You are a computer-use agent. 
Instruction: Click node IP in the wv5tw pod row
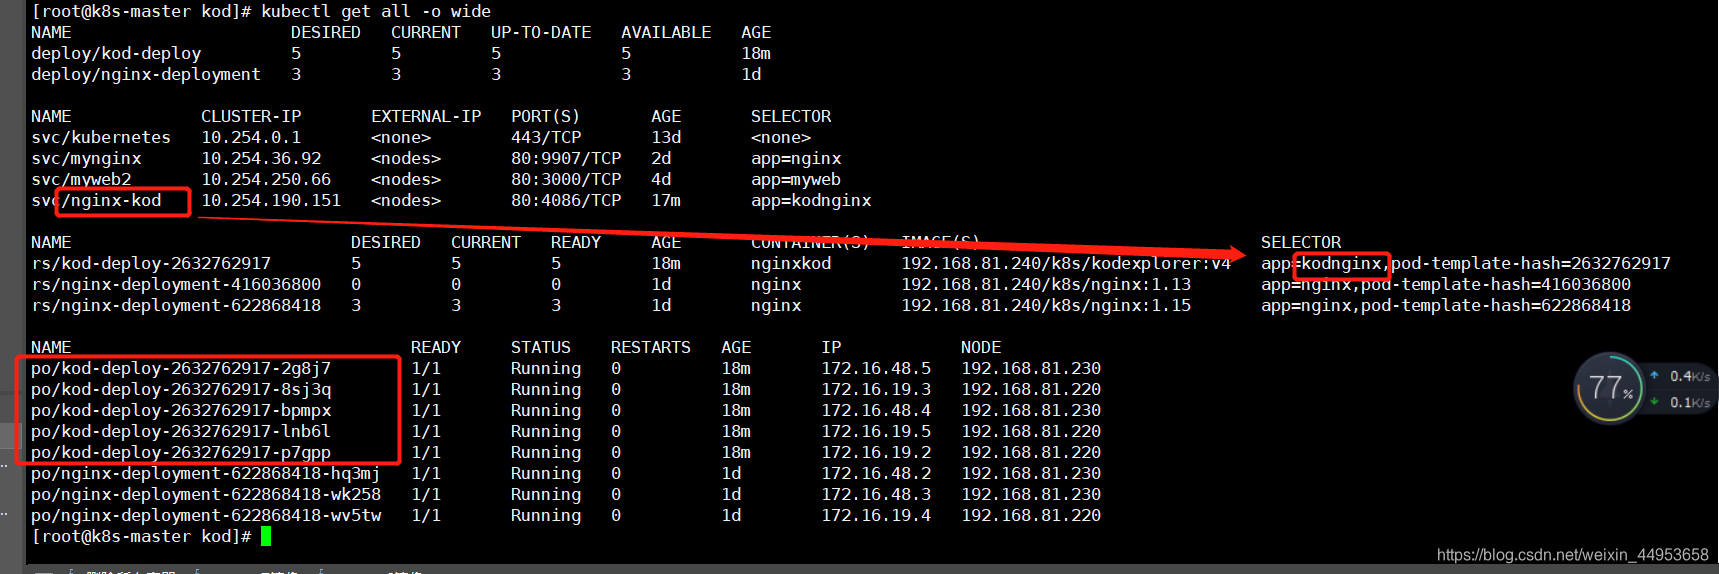point(1031,515)
